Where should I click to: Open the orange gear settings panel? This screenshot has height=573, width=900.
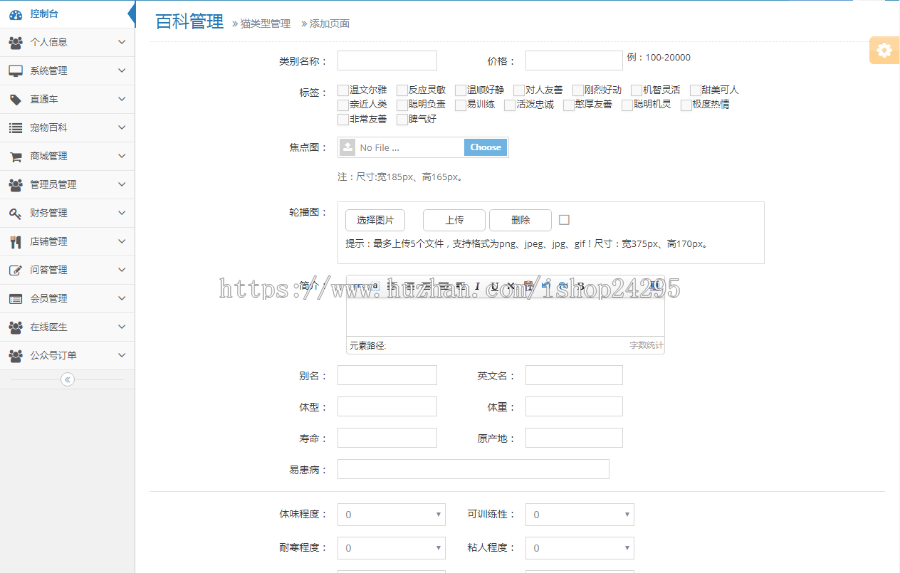(884, 51)
